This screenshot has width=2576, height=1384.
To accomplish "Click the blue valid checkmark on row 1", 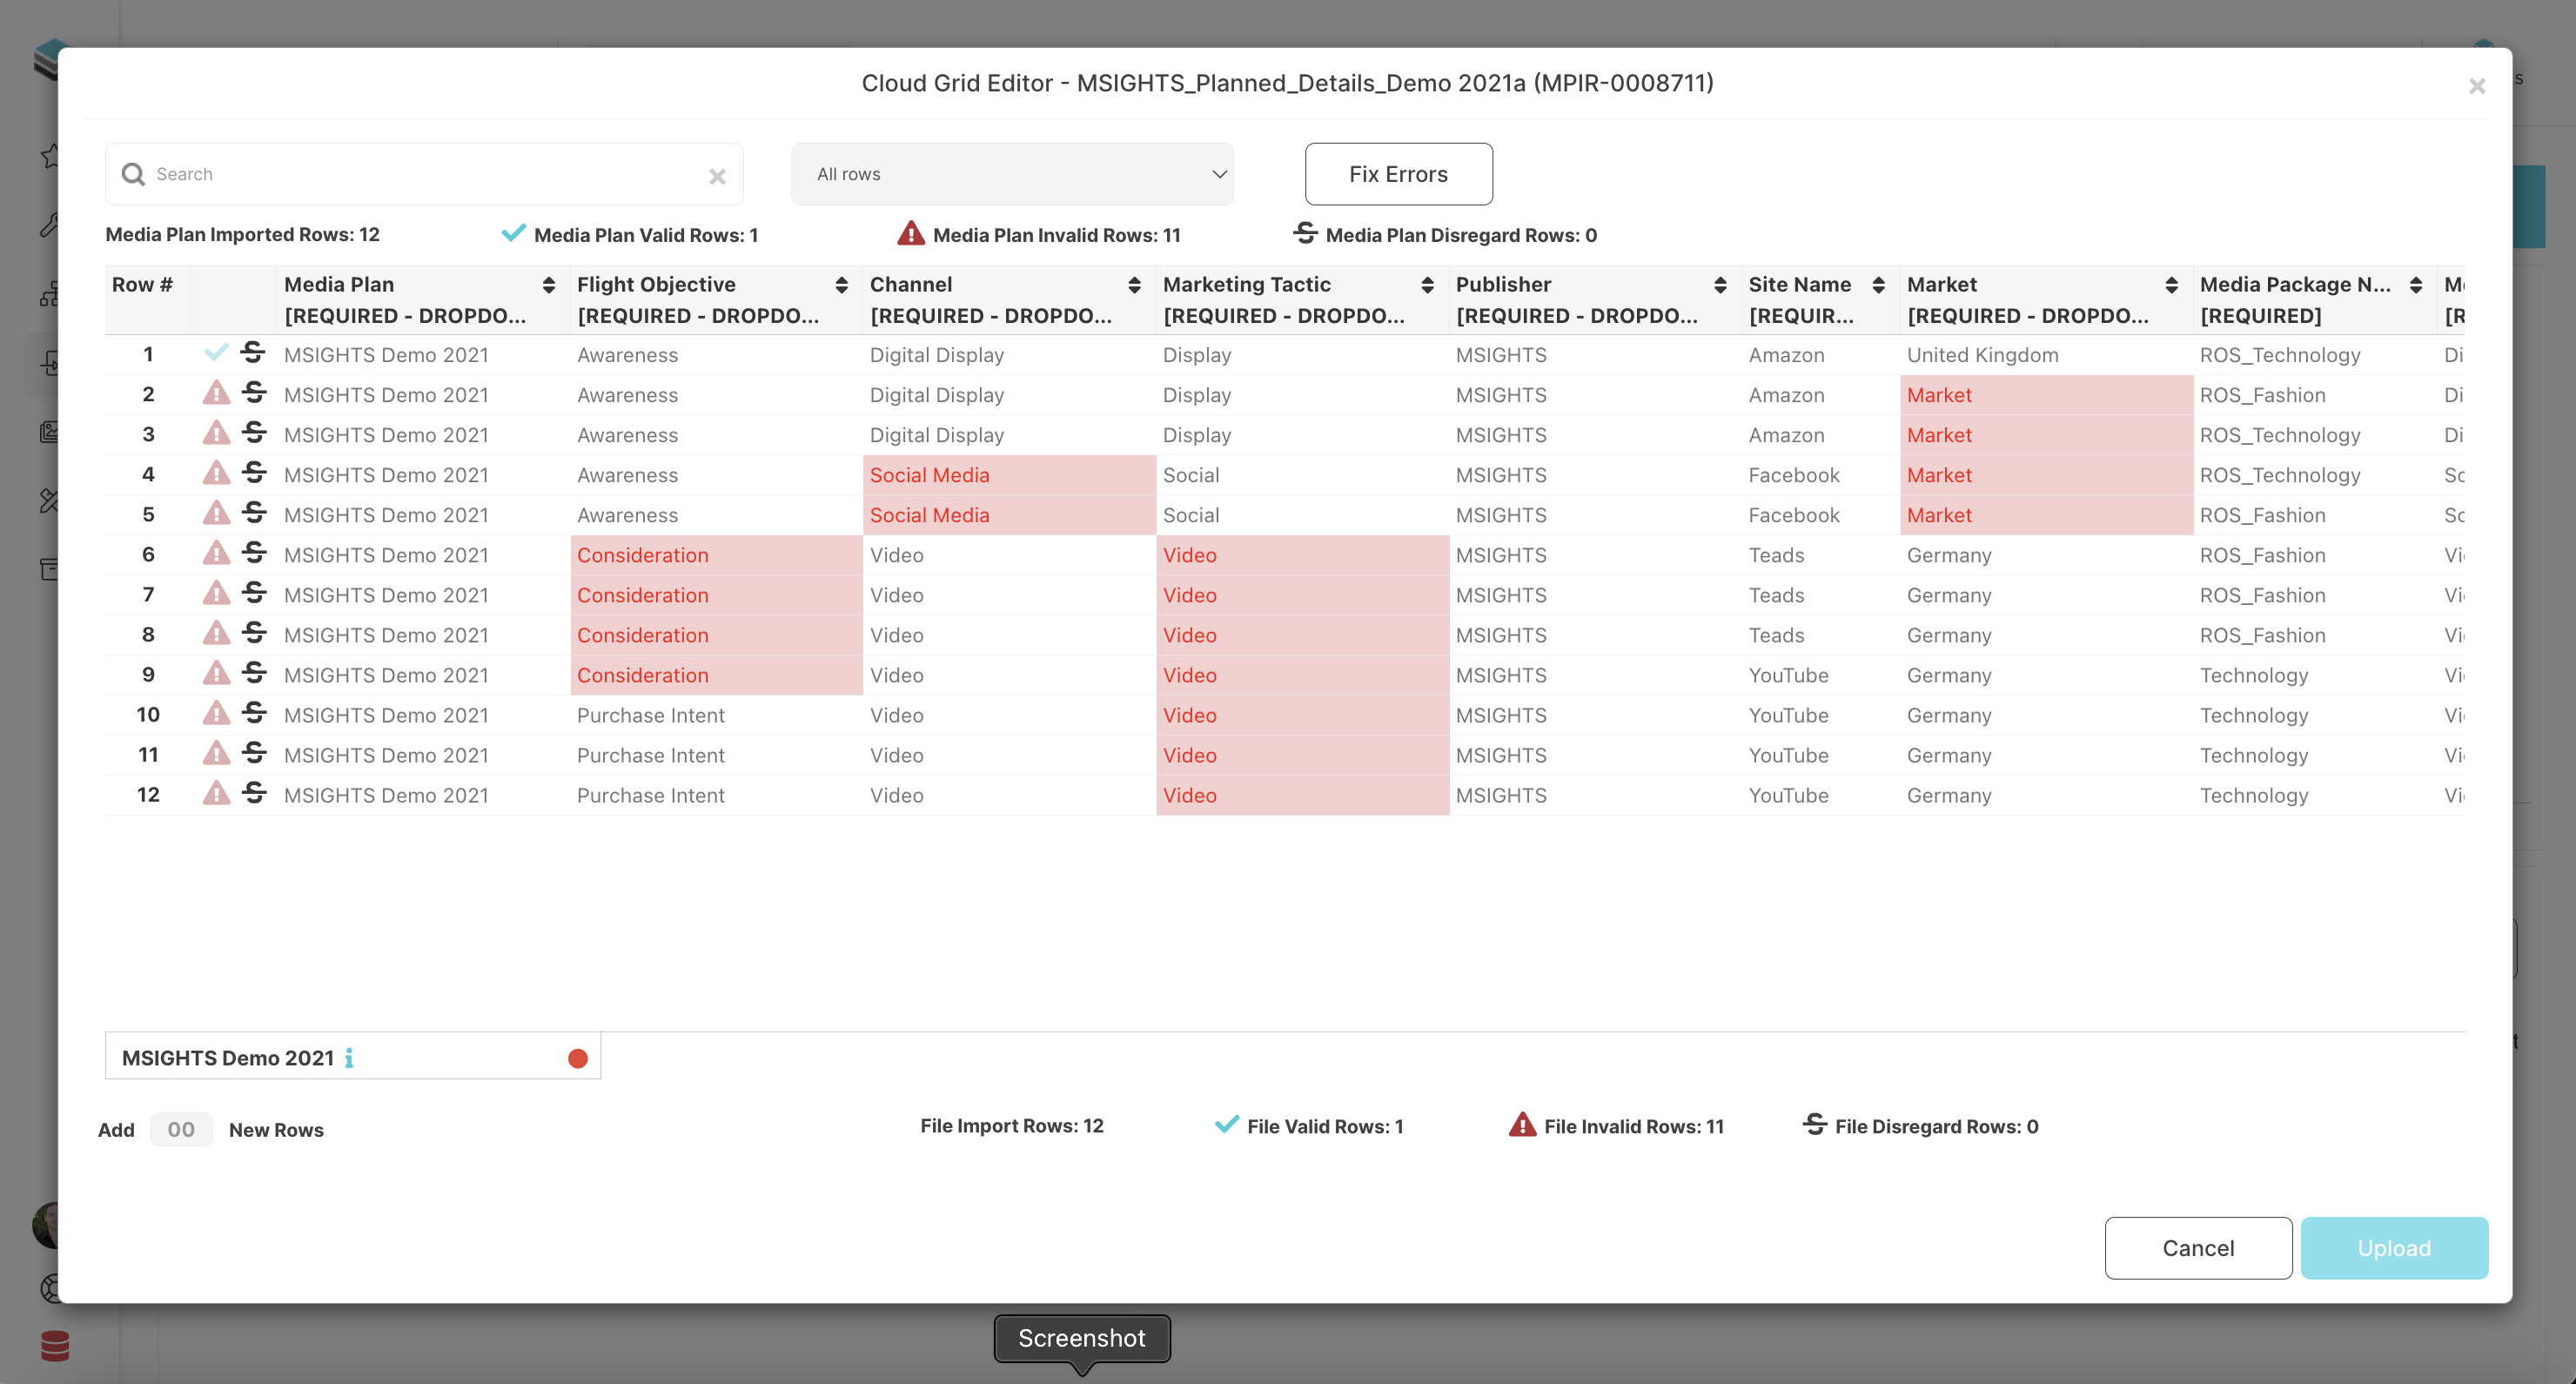I will click(x=217, y=353).
